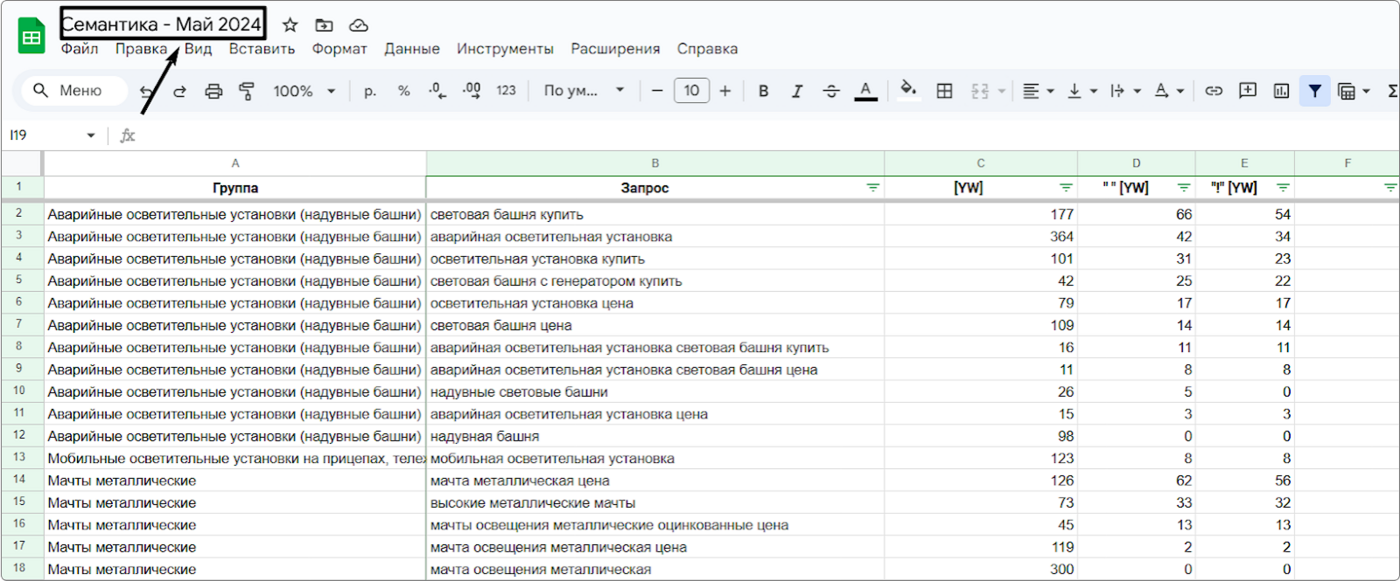This screenshot has height=581, width=1400.
Task: Click the Print icon
Action: [x=214, y=91]
